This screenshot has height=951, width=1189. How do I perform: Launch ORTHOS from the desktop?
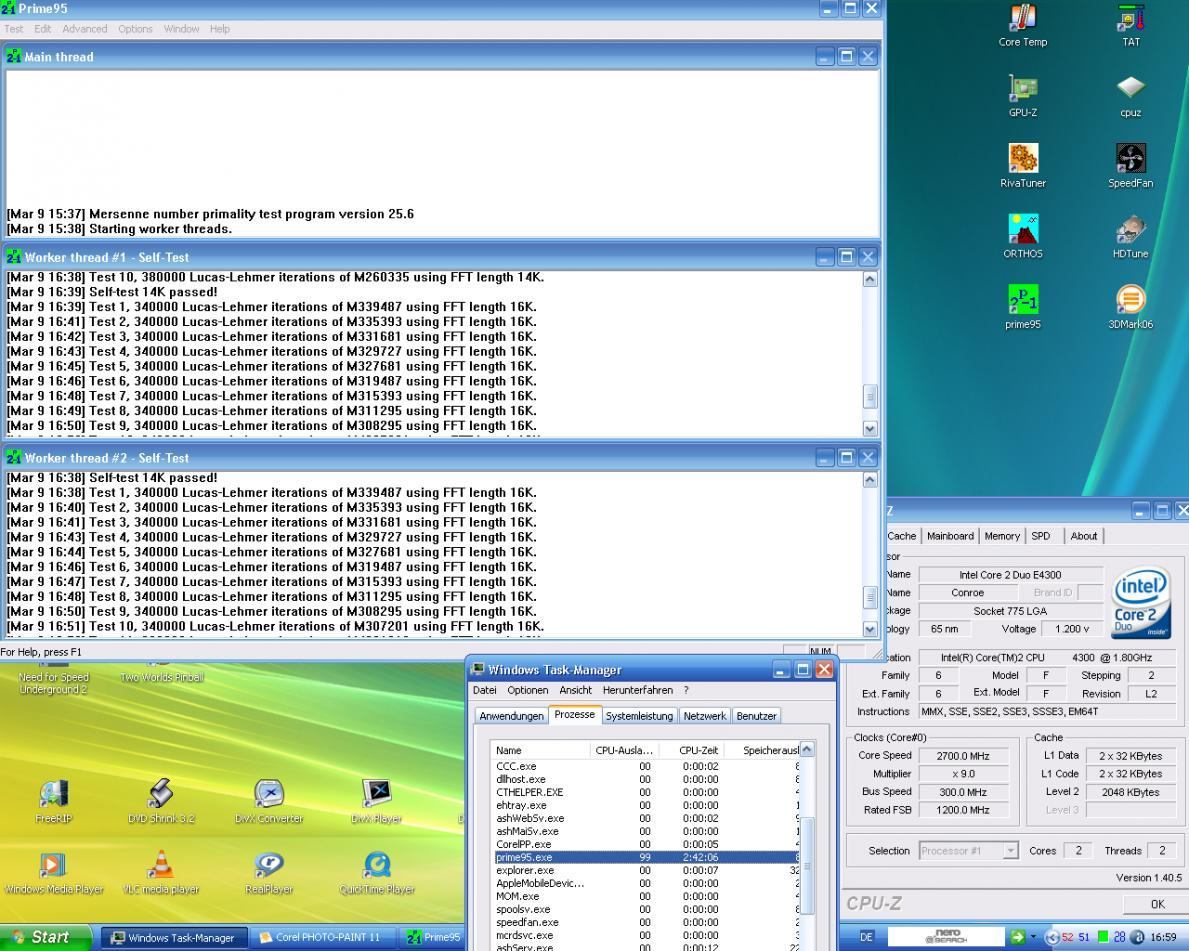tap(1022, 237)
